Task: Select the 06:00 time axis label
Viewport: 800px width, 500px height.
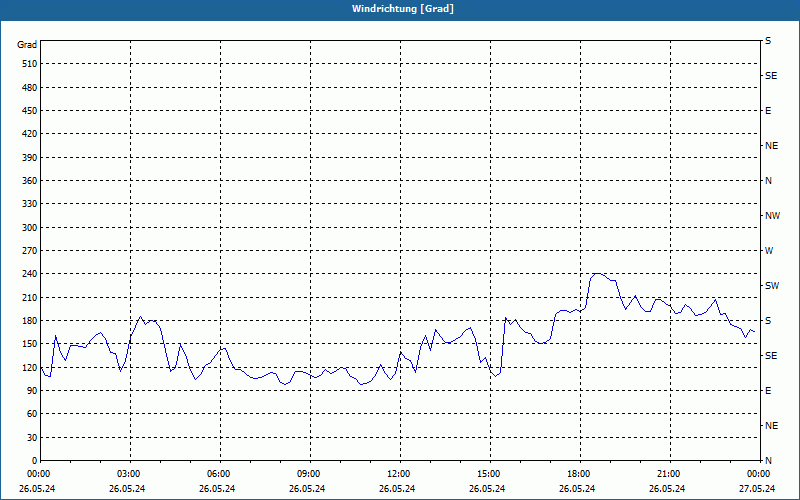Action: 220,473
